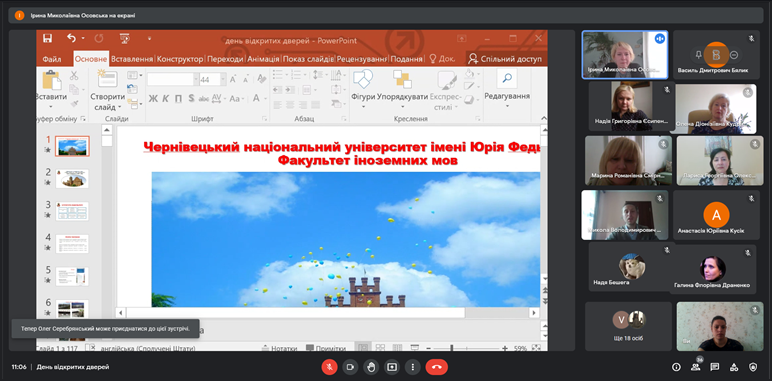The image size is (772, 381).
Task: Expand the undo history dropdown arrow
Action: (83, 38)
